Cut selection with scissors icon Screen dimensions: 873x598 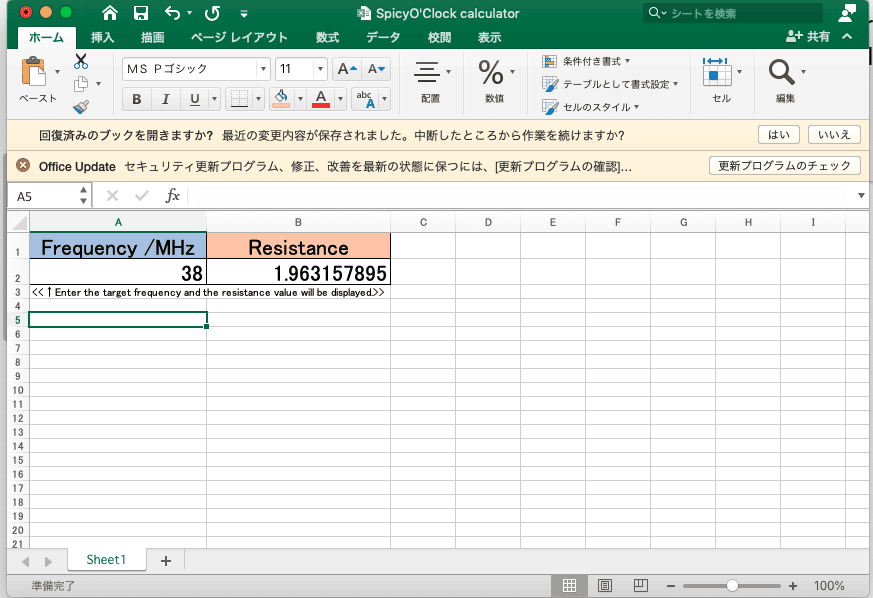pyautogui.click(x=81, y=61)
